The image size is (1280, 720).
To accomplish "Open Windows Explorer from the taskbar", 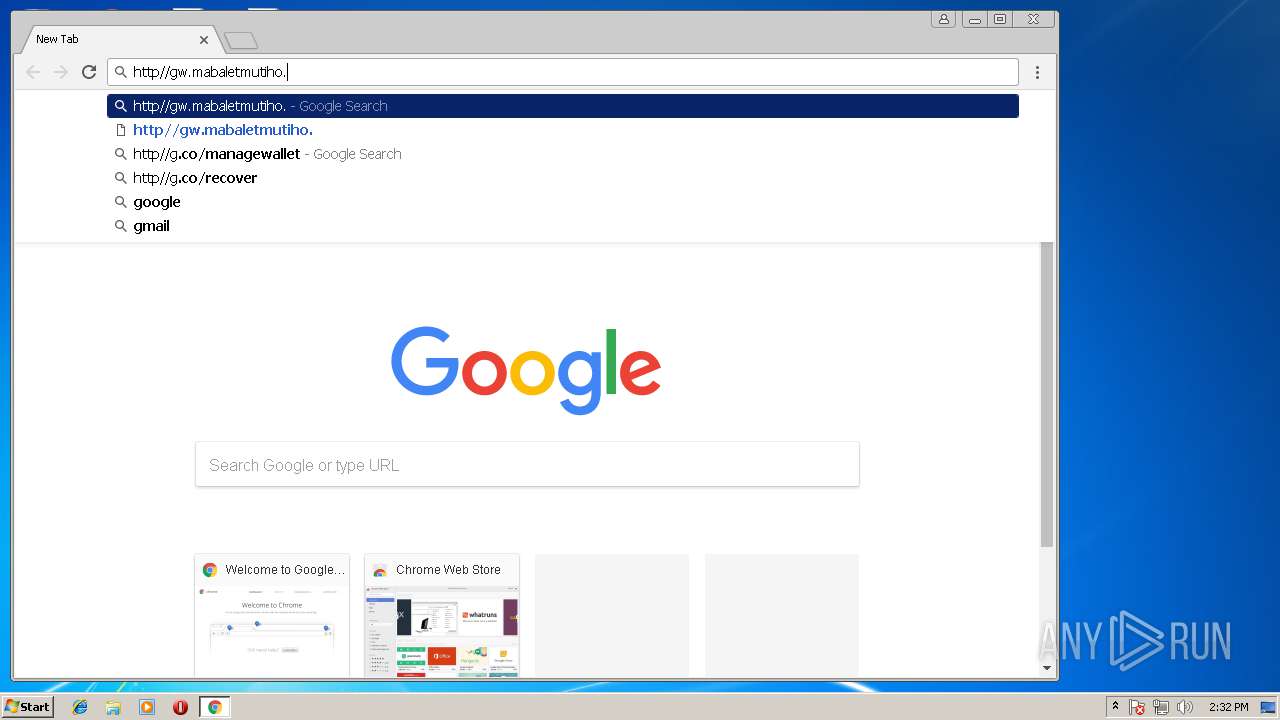I will 113,707.
